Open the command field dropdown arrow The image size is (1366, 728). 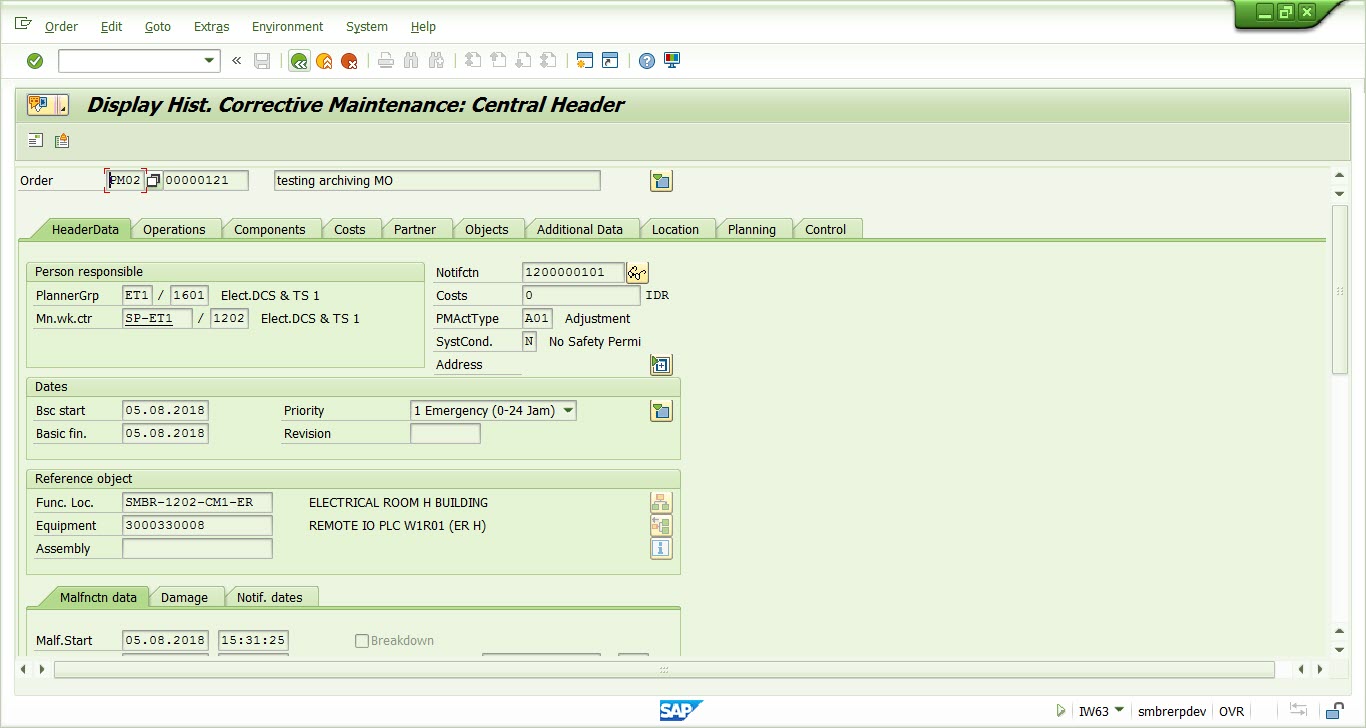(x=209, y=61)
